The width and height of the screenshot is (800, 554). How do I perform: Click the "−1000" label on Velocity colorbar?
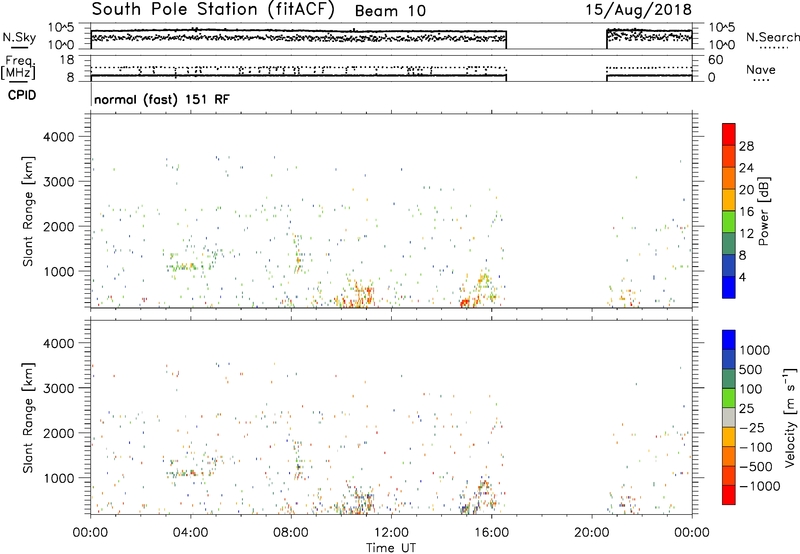click(759, 486)
